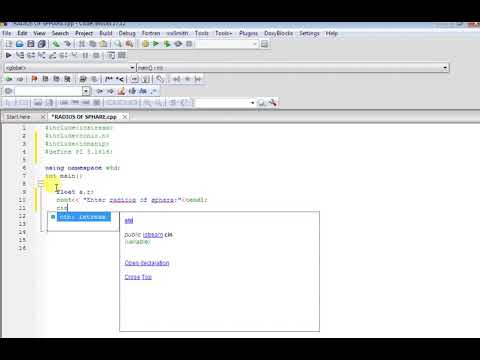Click the Cut toolbar icon
The image size is (480, 360).
coord(82,44)
